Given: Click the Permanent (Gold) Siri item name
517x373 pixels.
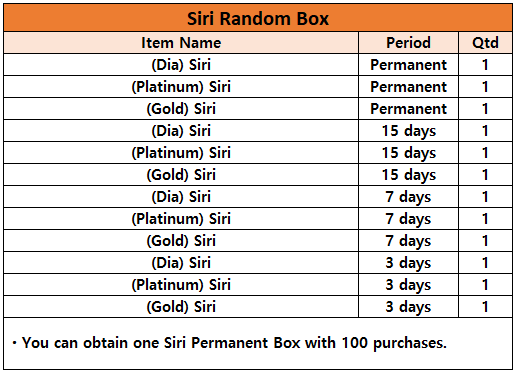Looking at the screenshot, I should (x=181, y=109).
